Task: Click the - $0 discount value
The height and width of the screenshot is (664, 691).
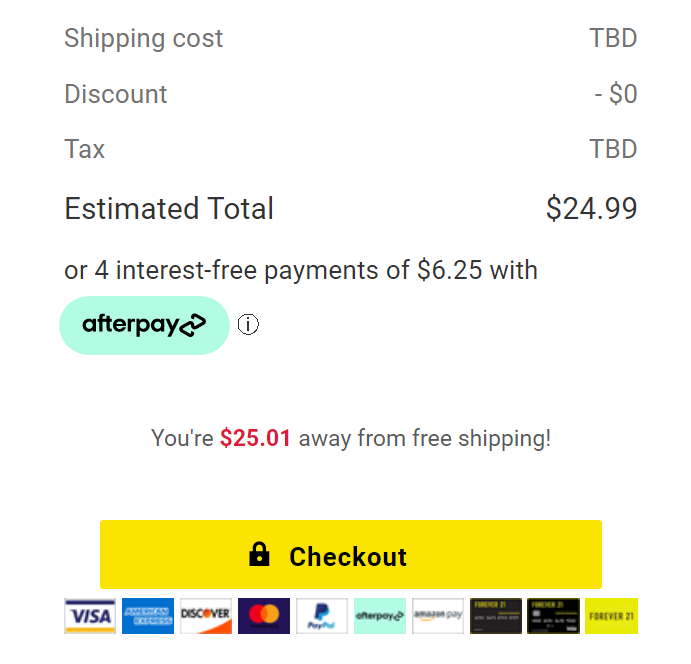Action: click(x=615, y=94)
